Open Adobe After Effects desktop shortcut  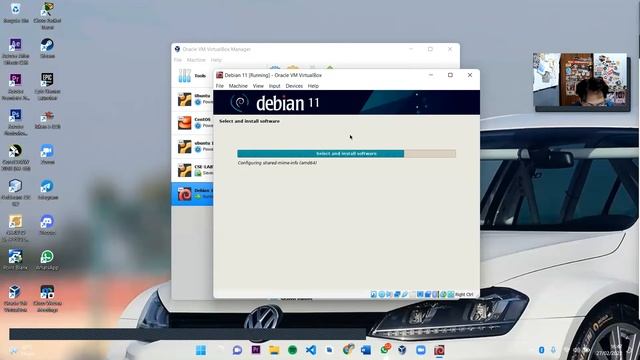16,51
